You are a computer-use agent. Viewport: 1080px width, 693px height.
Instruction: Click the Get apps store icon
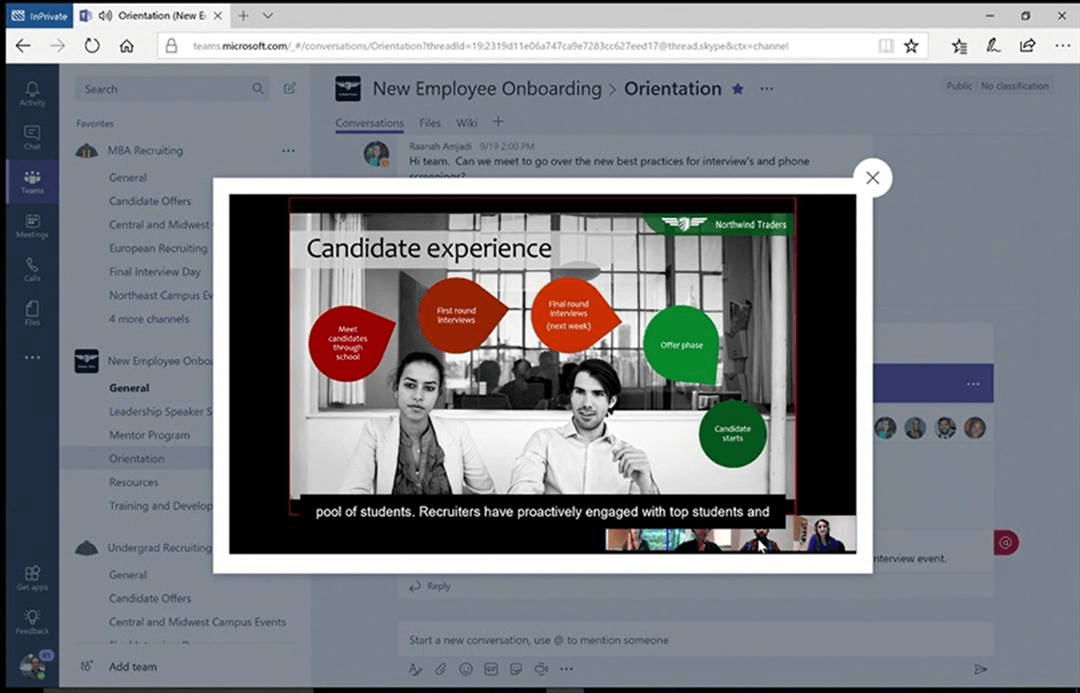[32, 577]
